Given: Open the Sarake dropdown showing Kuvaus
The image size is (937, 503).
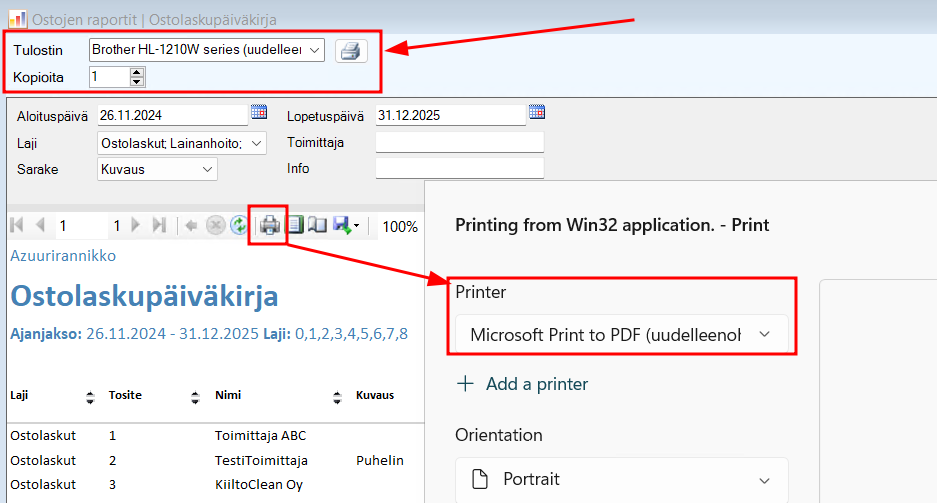Looking at the screenshot, I should [x=208, y=170].
